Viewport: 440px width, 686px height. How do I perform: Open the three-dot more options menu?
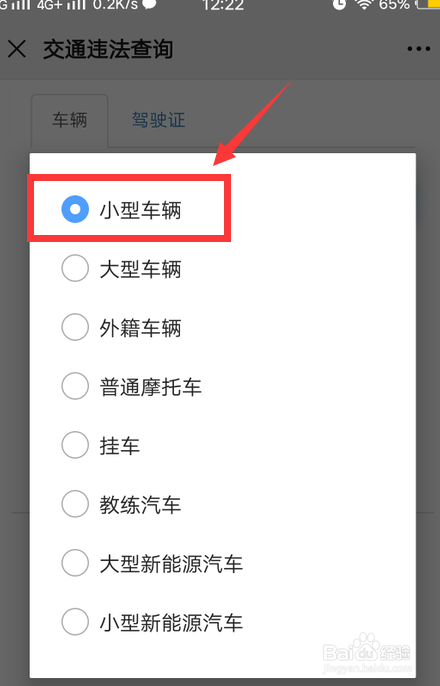(x=419, y=49)
